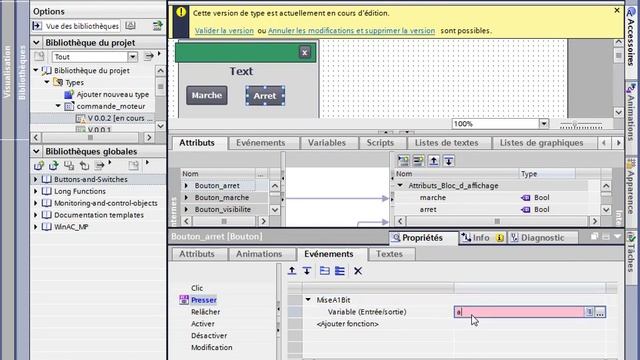Click the open global library icon
640x360 pixels.
tap(54, 165)
